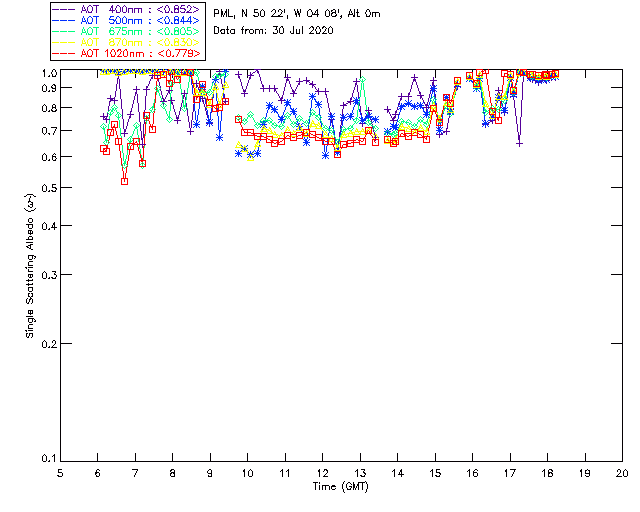Click the 0.5 label on the y-axis
Viewport: 640px width, 512px height.
point(48,188)
